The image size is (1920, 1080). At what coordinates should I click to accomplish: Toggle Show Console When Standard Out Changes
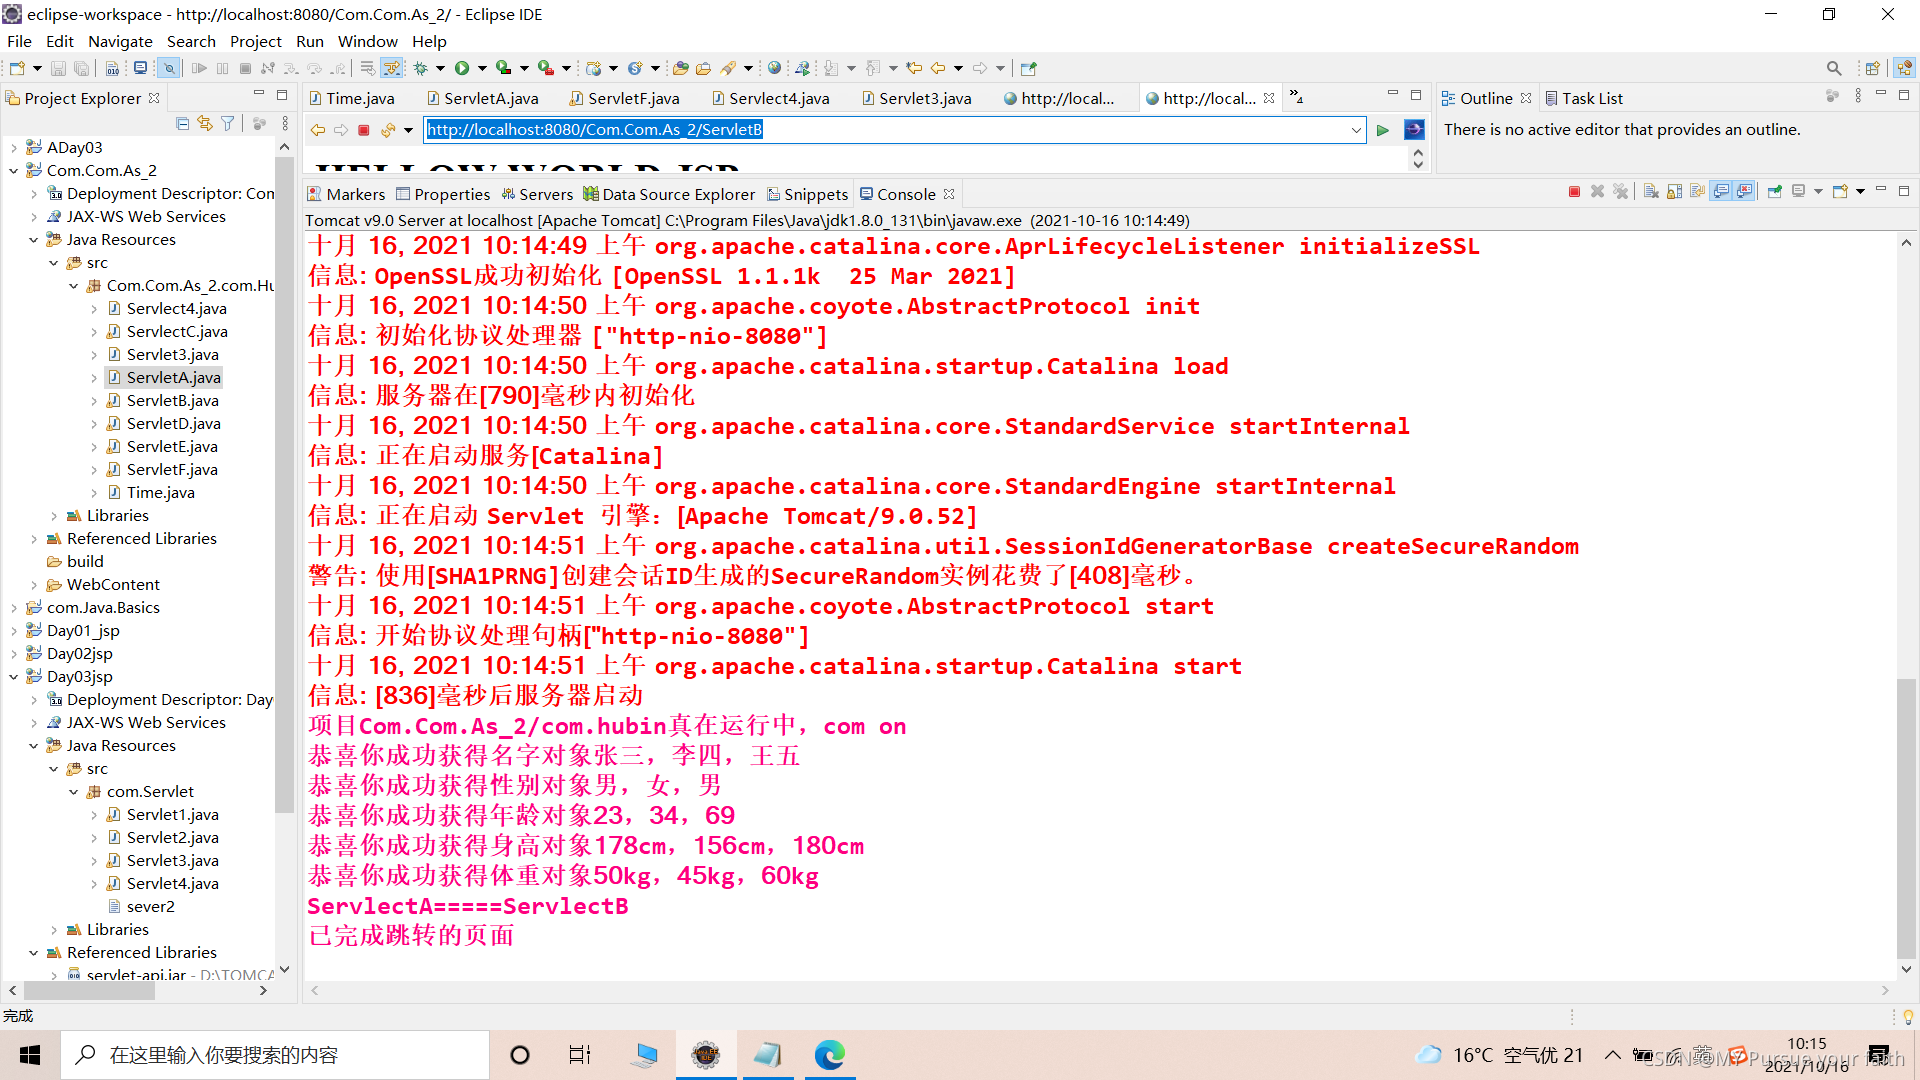(x=1721, y=192)
